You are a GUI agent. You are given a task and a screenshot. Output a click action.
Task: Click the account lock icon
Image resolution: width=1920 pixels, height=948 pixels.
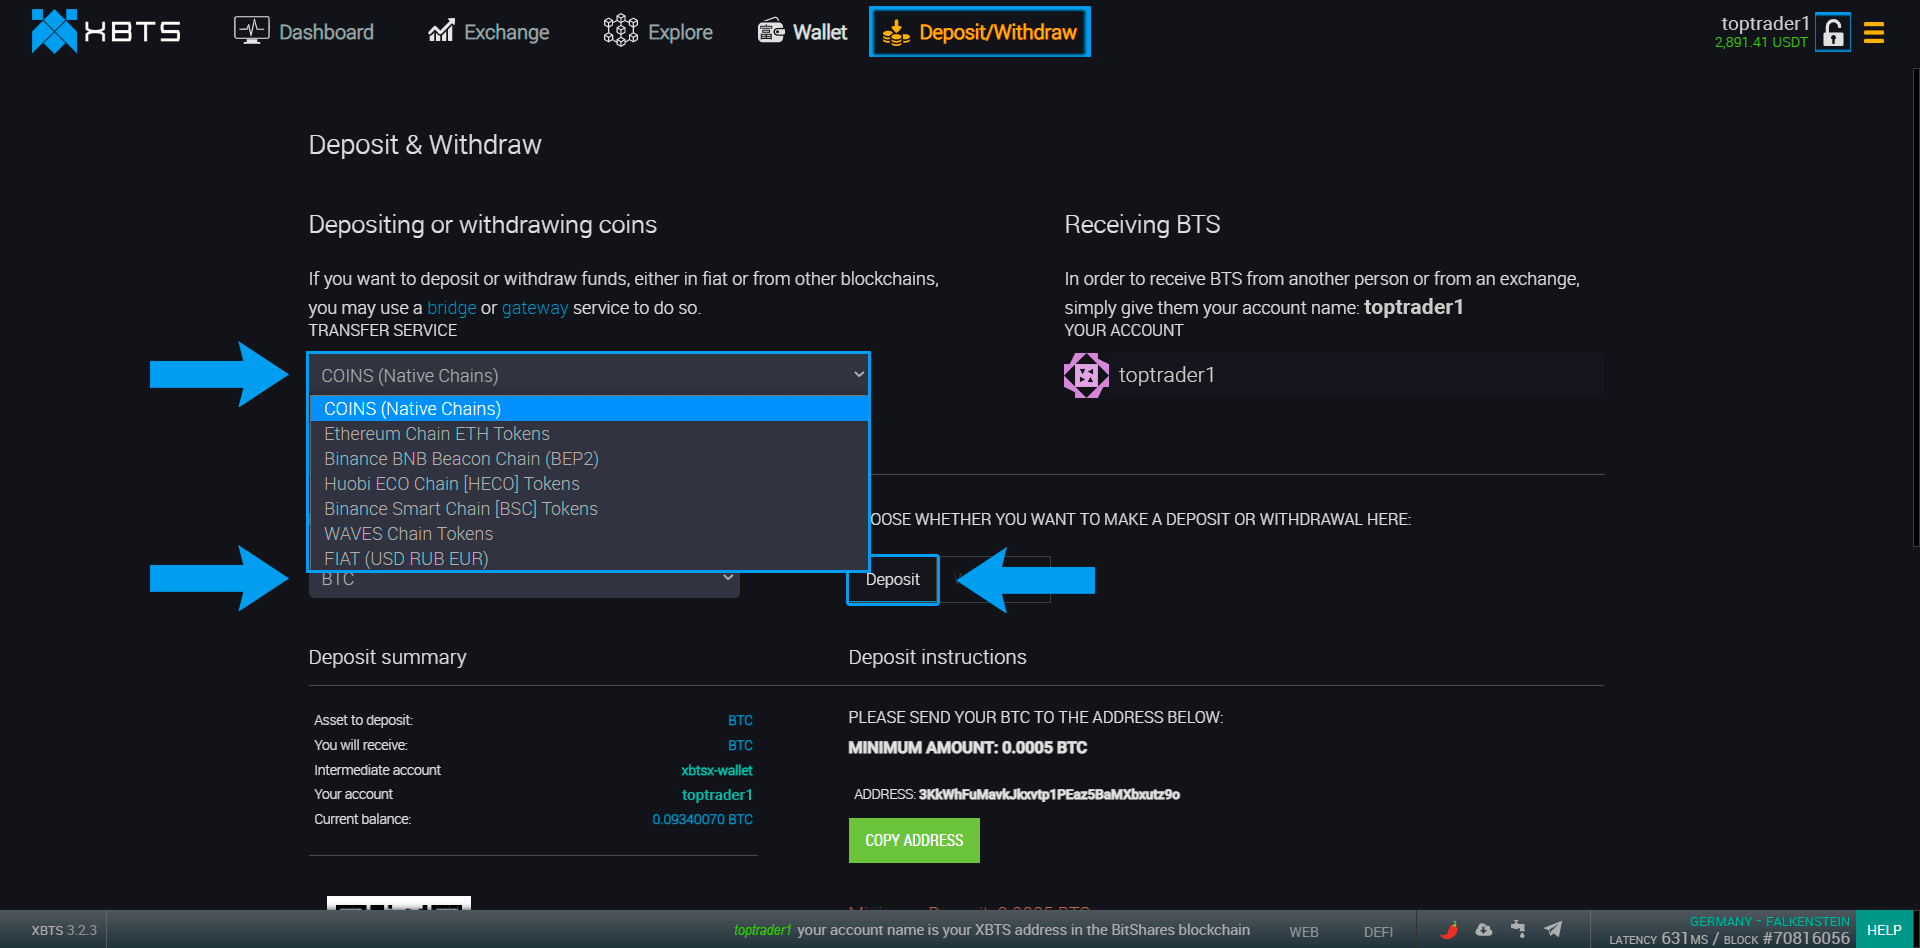click(1832, 33)
